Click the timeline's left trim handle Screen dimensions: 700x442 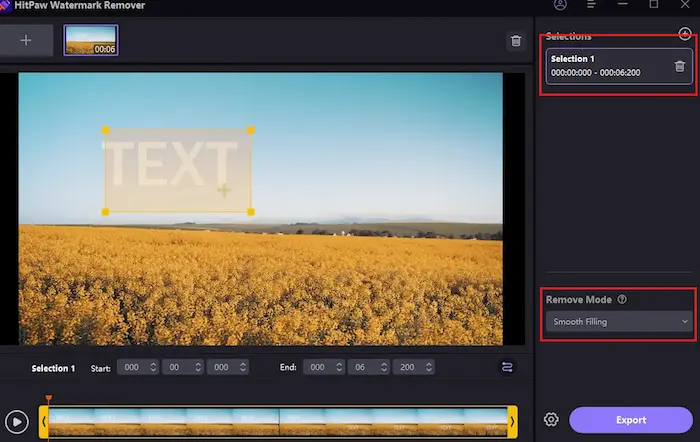tap(43, 421)
